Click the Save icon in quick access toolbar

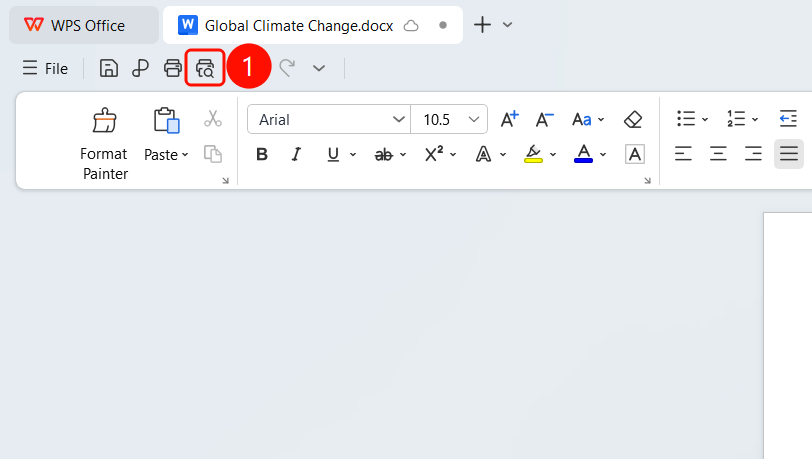(109, 68)
